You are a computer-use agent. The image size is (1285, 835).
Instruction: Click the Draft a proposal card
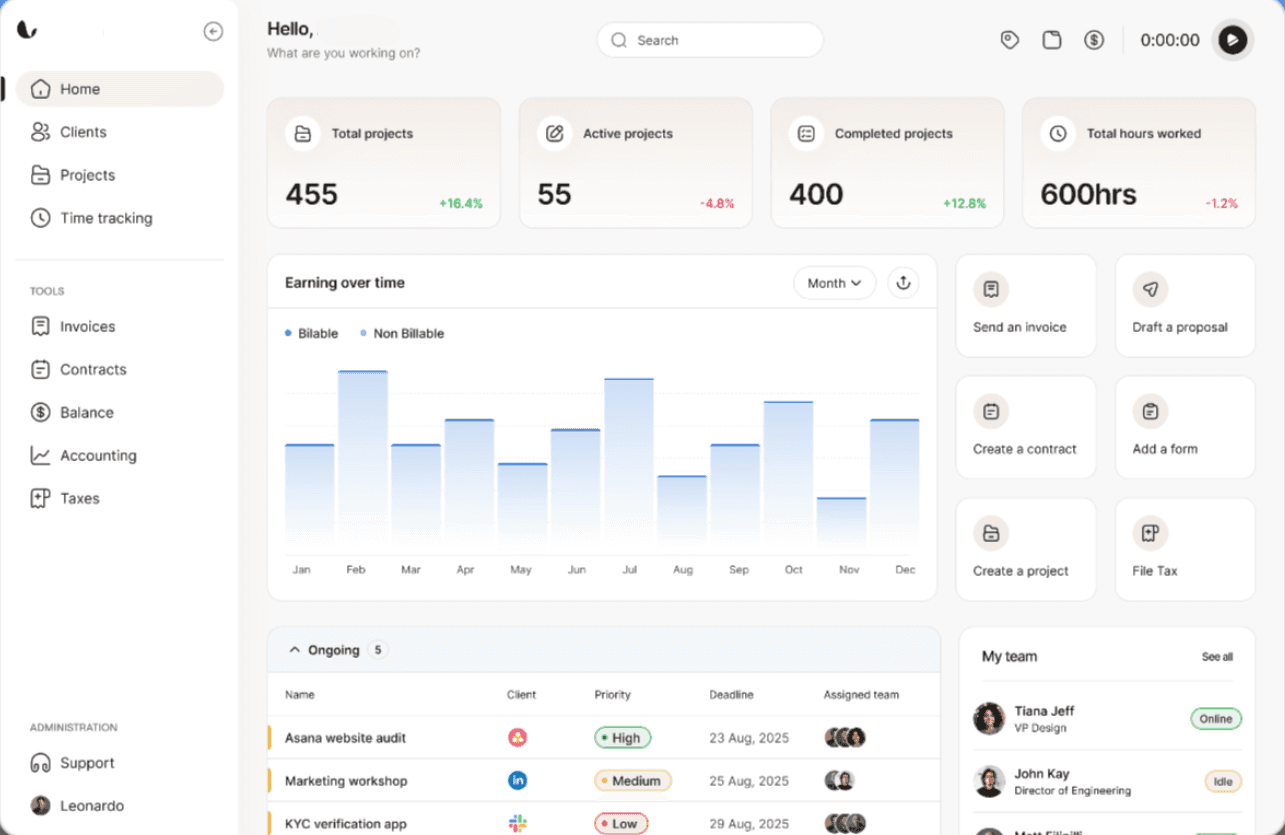1185,306
